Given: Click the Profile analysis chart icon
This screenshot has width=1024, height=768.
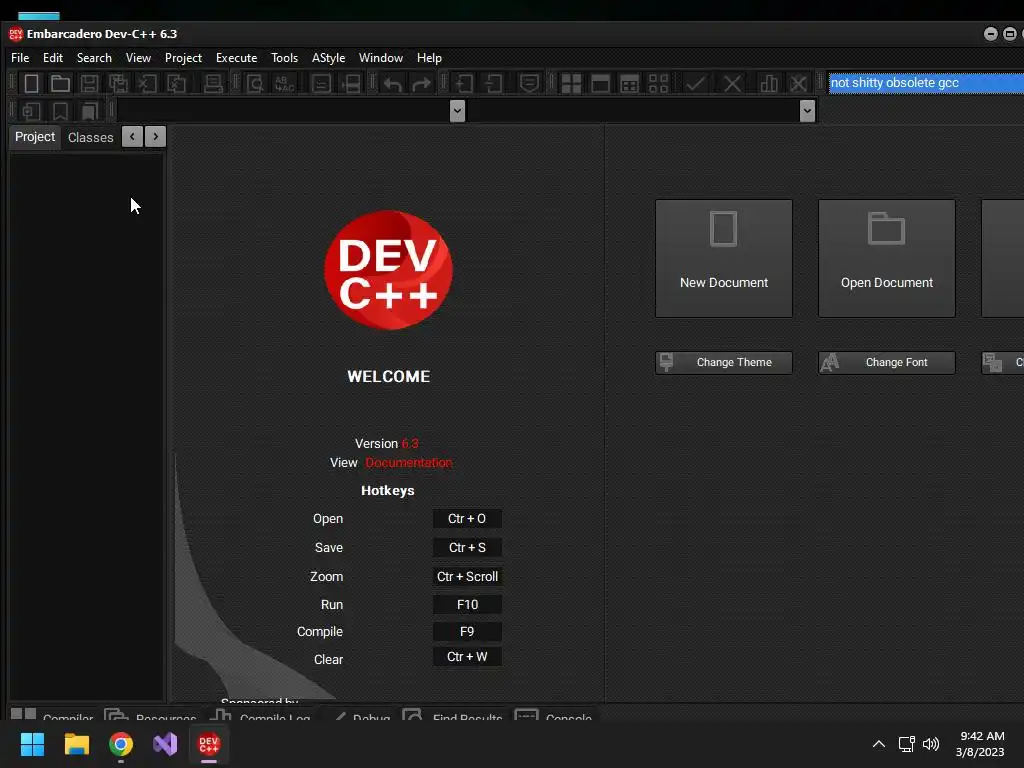Looking at the screenshot, I should coord(769,84).
